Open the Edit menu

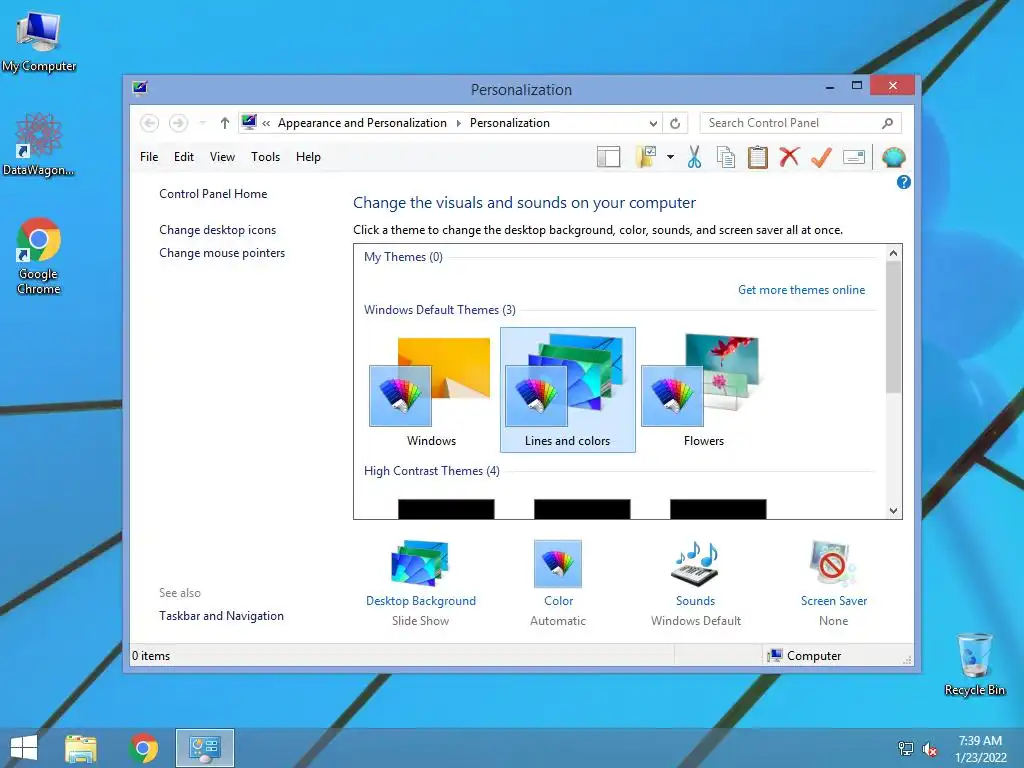(184, 157)
